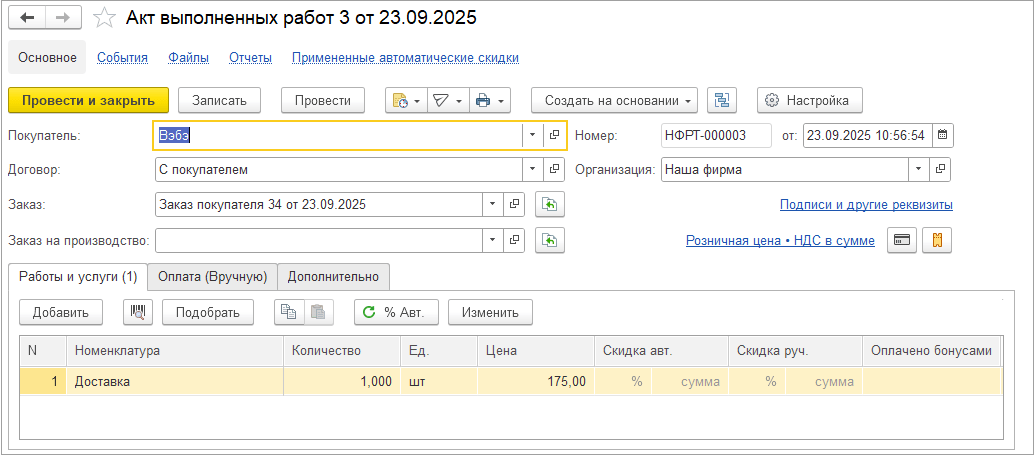This screenshot has height=455, width=1034.
Task: Switch to the Основное section
Action: [47, 57]
